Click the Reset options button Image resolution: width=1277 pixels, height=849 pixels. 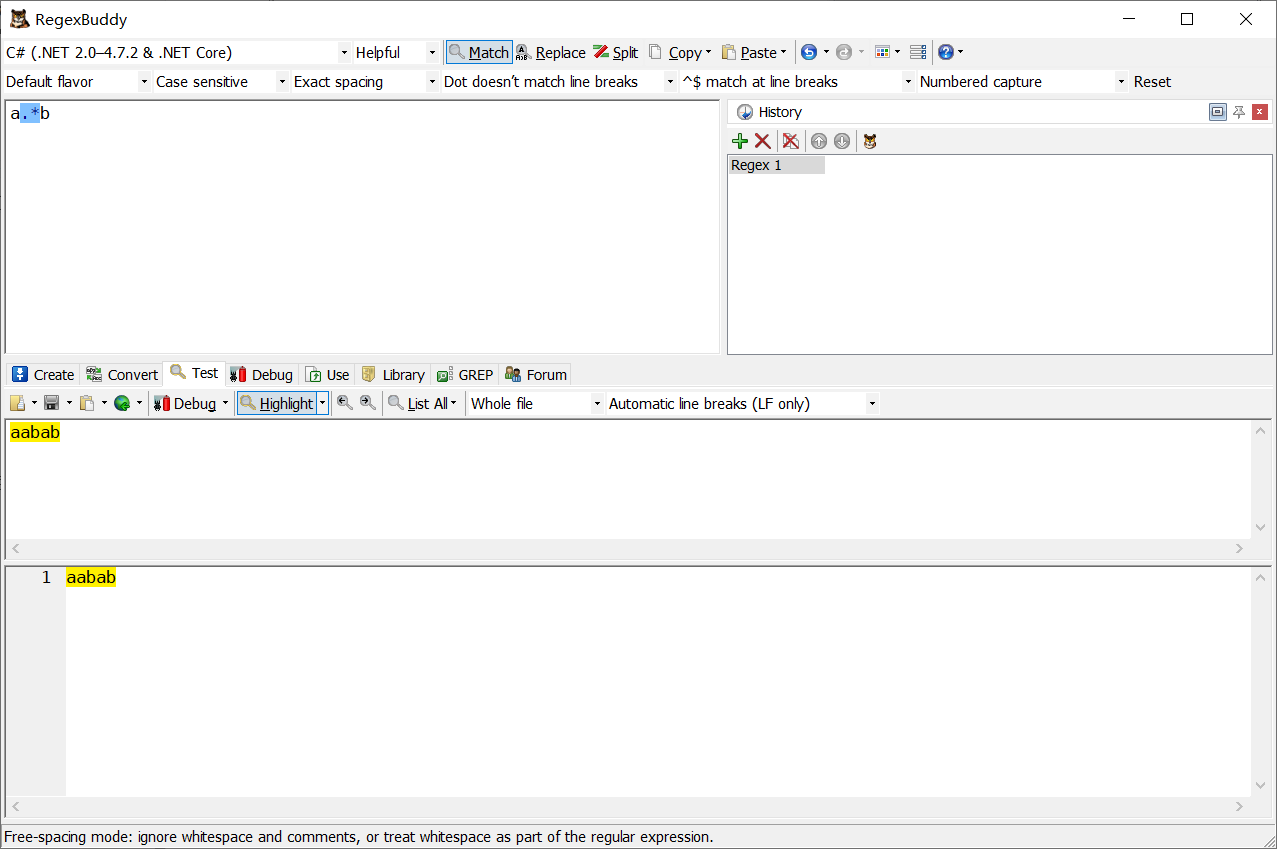pos(1152,81)
